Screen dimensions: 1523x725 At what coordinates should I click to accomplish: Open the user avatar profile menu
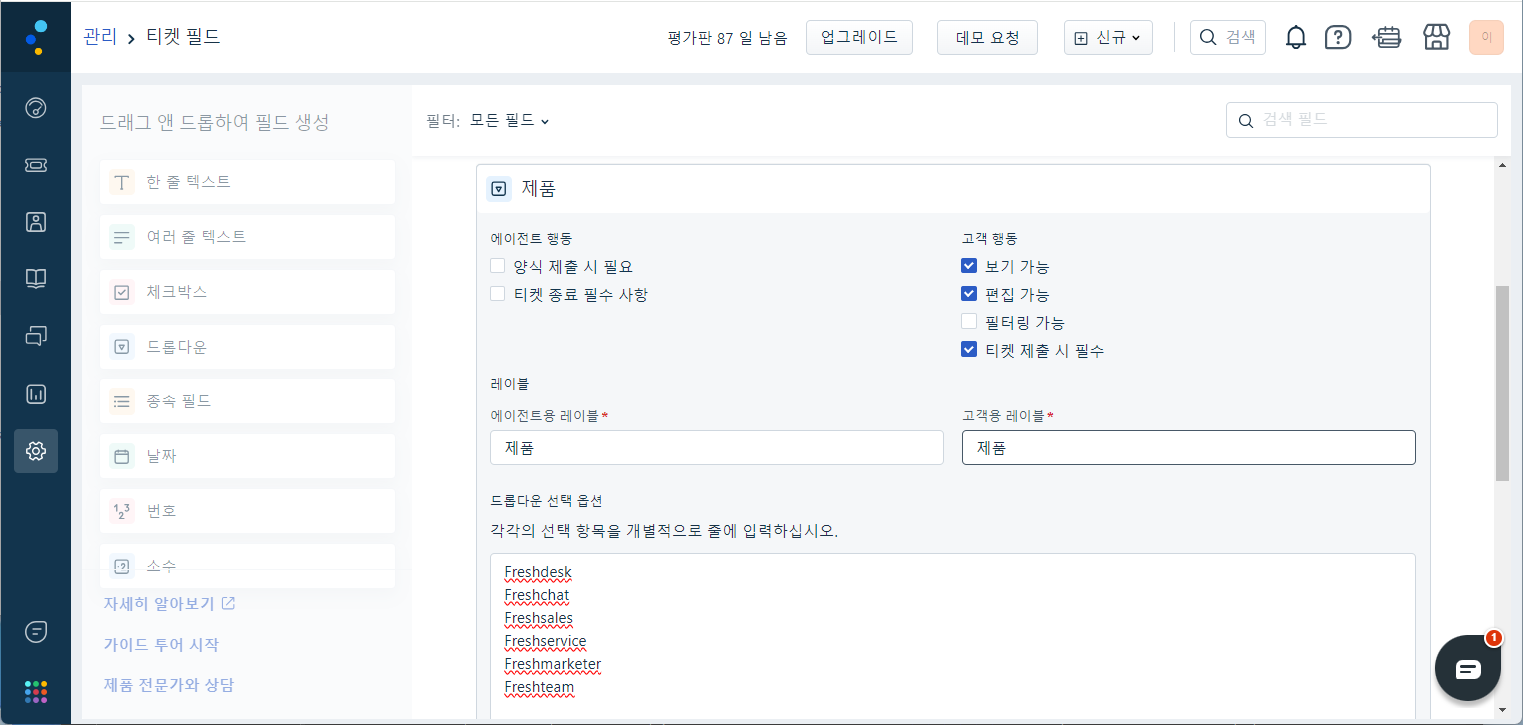click(x=1486, y=38)
